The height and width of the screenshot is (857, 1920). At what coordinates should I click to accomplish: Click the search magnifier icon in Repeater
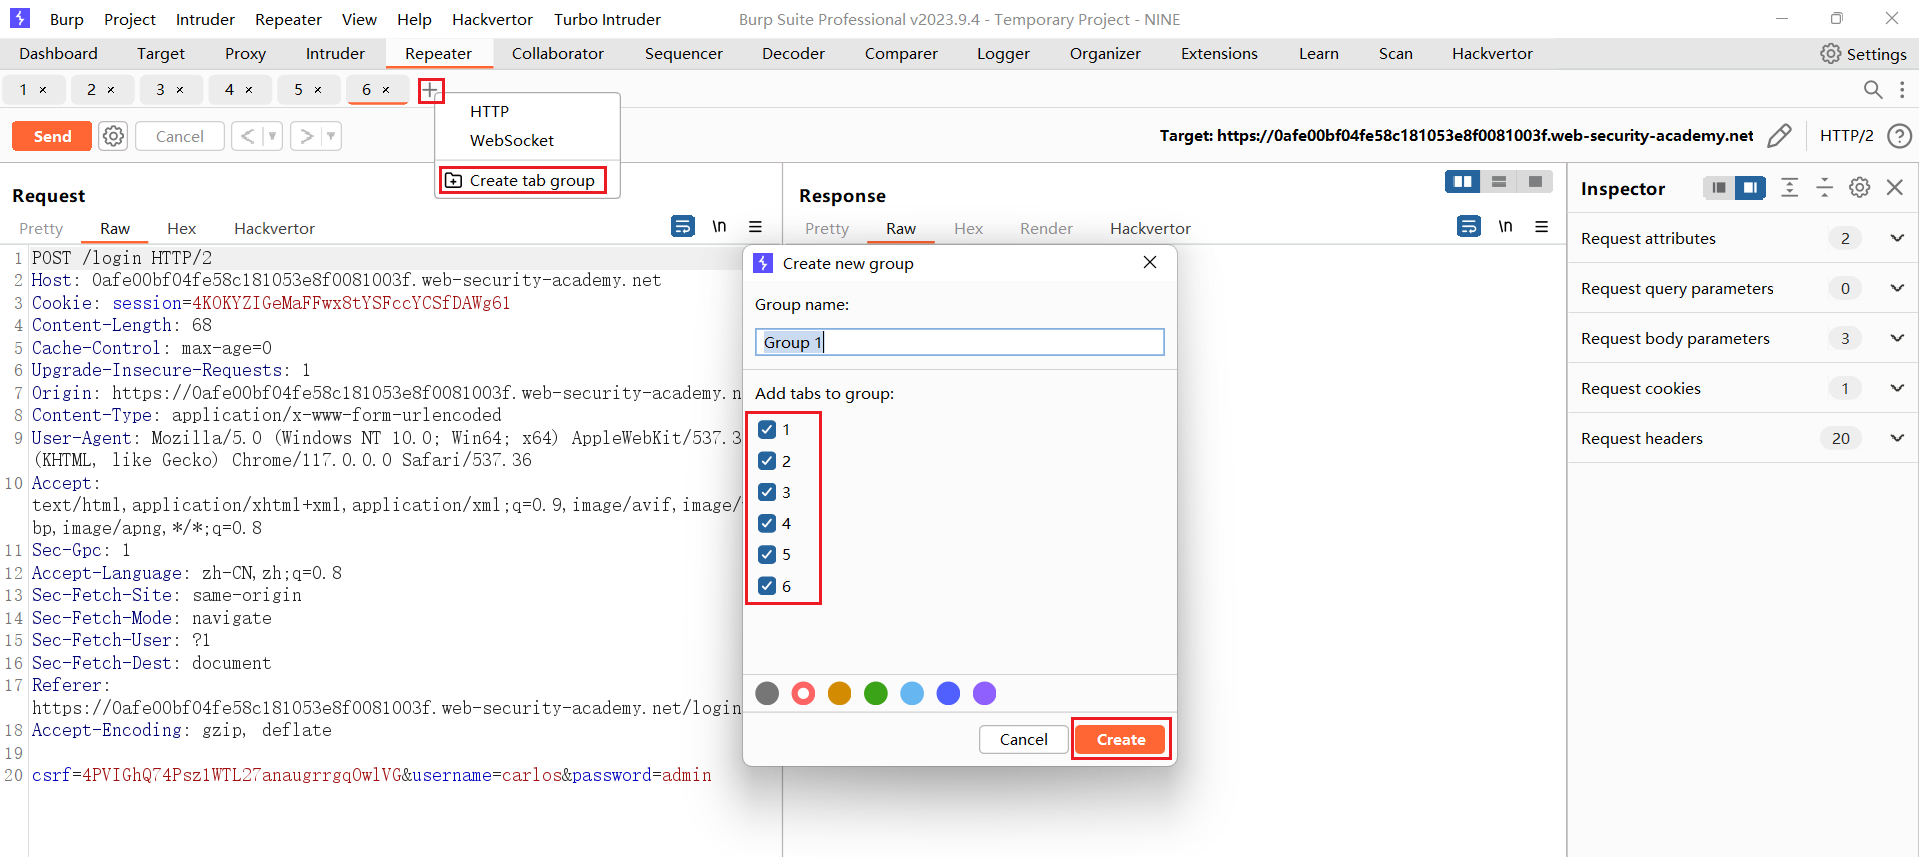pyautogui.click(x=1873, y=90)
